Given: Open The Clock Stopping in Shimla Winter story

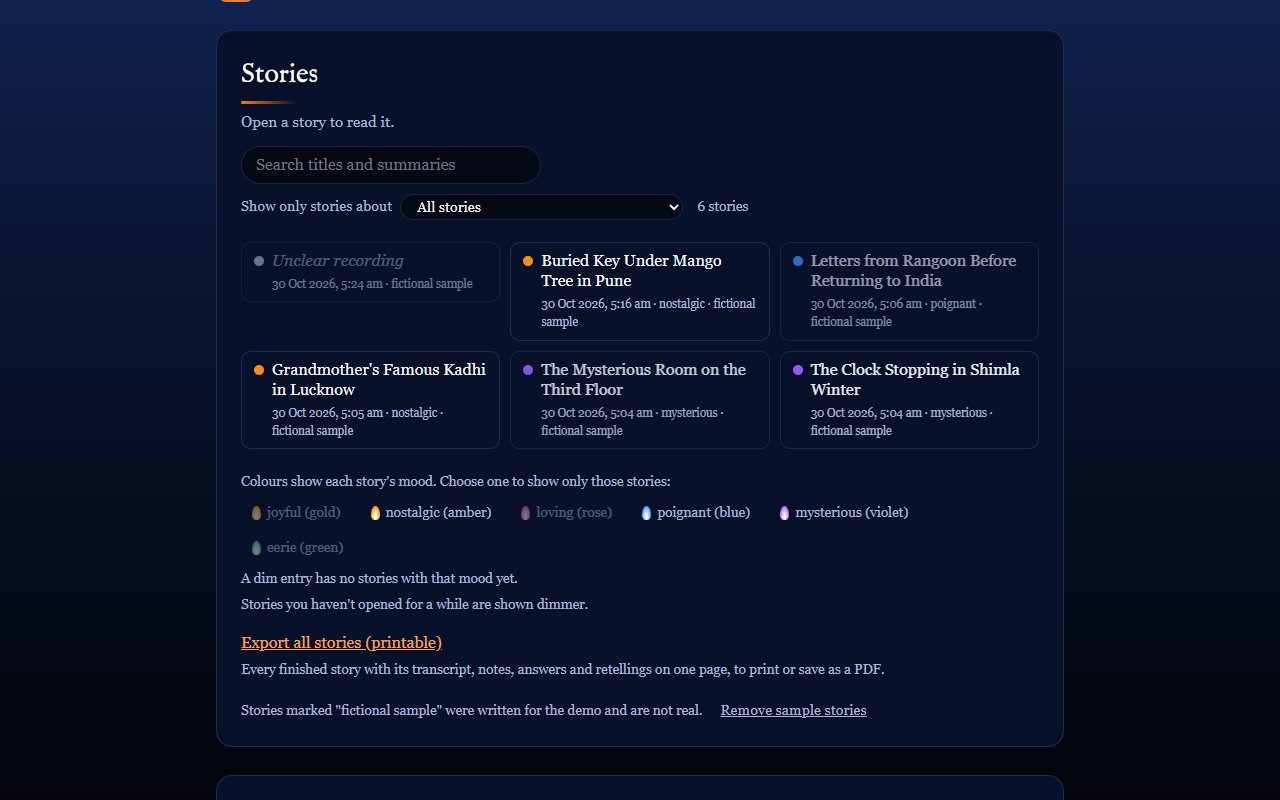Looking at the screenshot, I should pos(909,400).
